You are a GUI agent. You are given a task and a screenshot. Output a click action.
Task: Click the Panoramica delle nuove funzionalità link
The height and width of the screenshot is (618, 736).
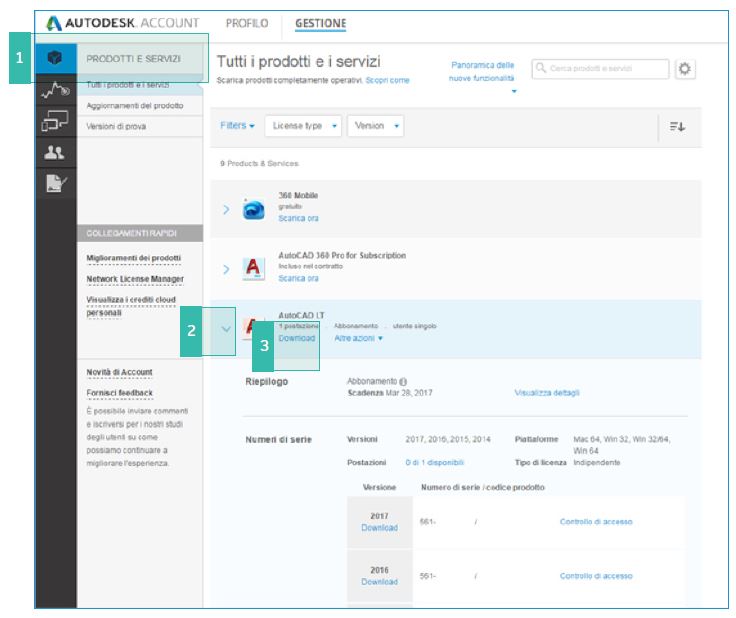coord(482,71)
